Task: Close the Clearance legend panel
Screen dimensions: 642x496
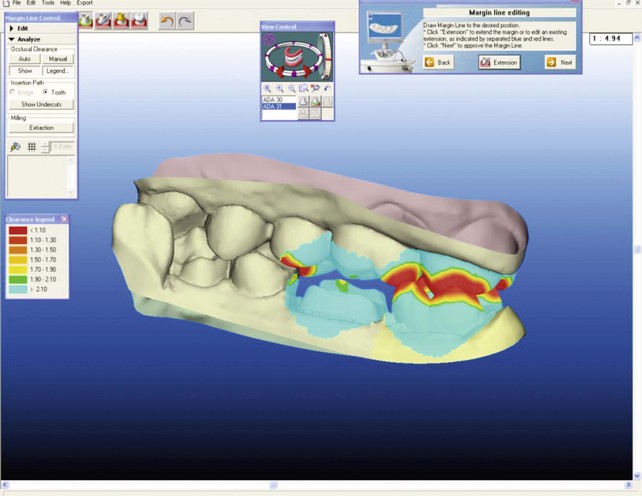Action: tap(65, 219)
